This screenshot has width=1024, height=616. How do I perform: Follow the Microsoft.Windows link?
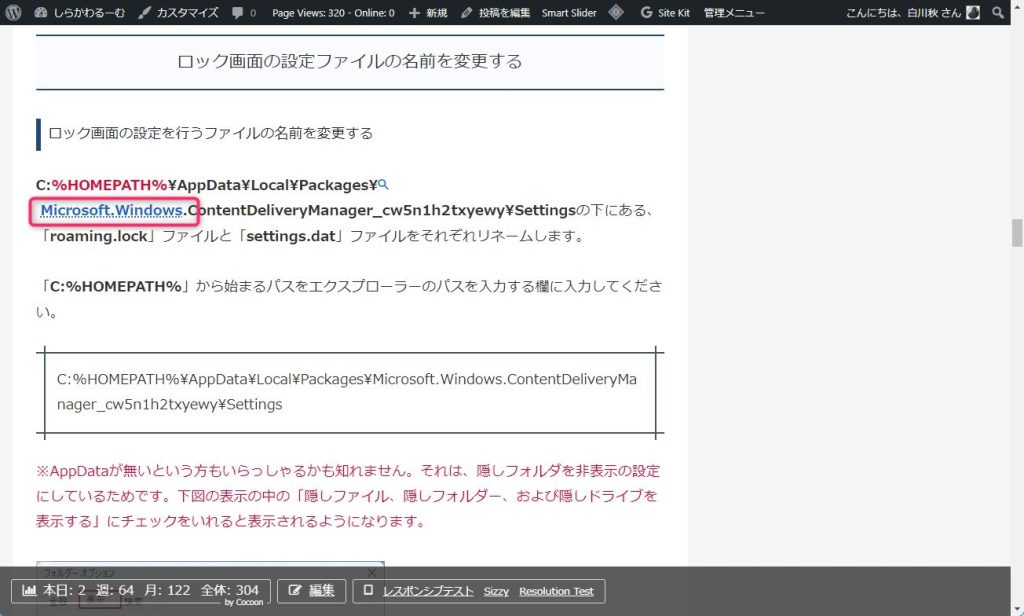pyautogui.click(x=111, y=210)
